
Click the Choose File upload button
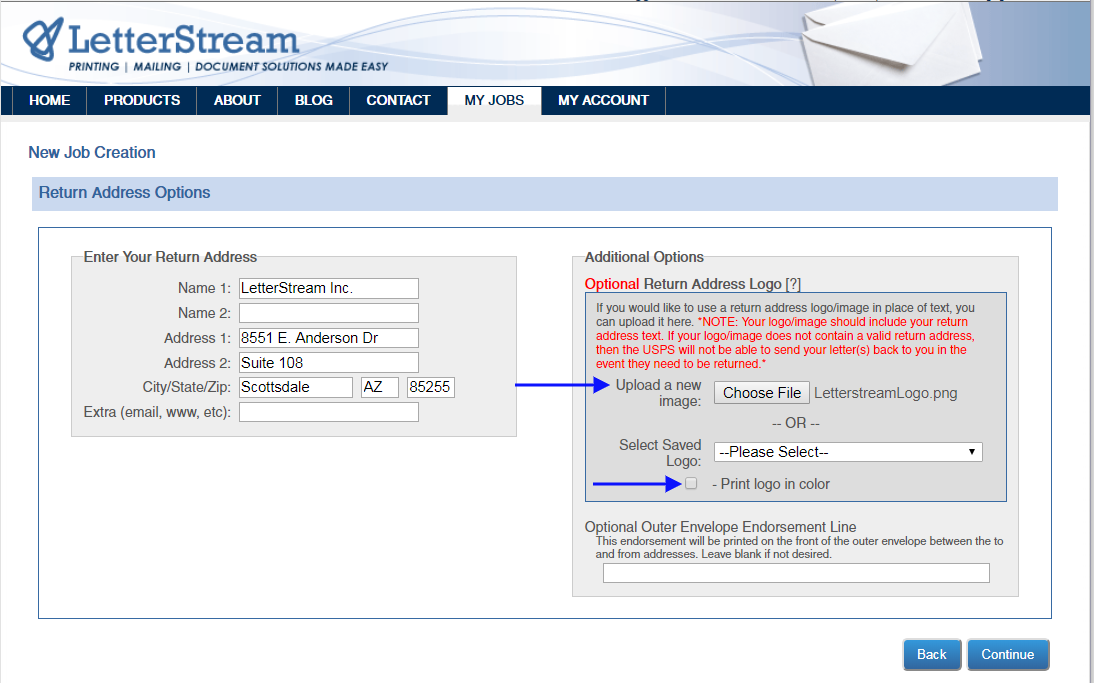[x=761, y=392]
